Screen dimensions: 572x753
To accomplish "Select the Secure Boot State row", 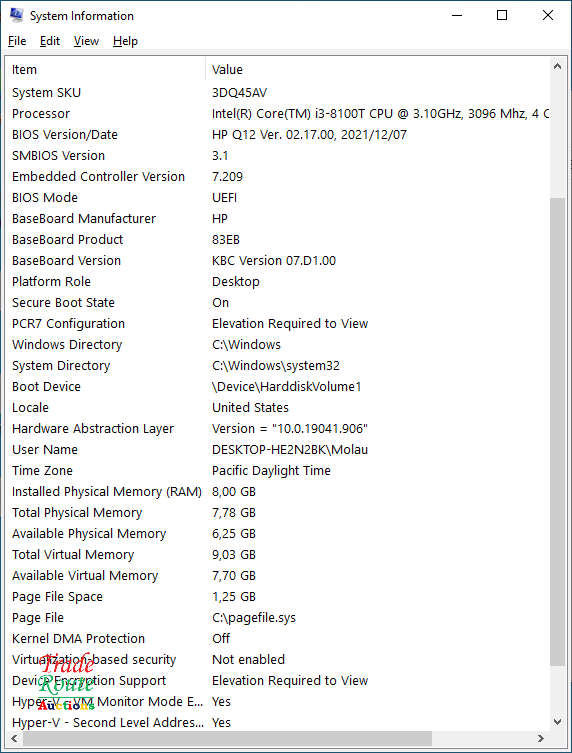I will pos(278,303).
